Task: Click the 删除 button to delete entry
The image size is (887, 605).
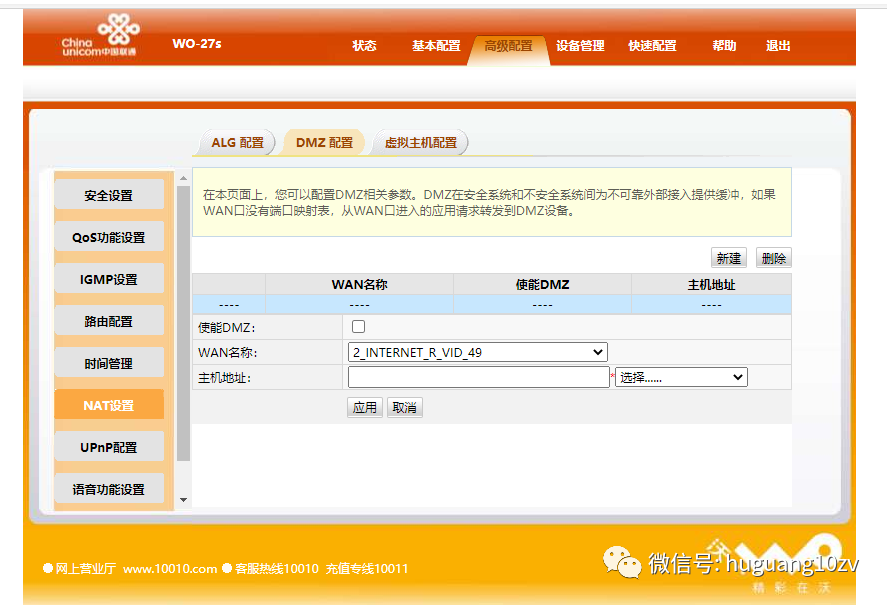Action: click(x=774, y=257)
